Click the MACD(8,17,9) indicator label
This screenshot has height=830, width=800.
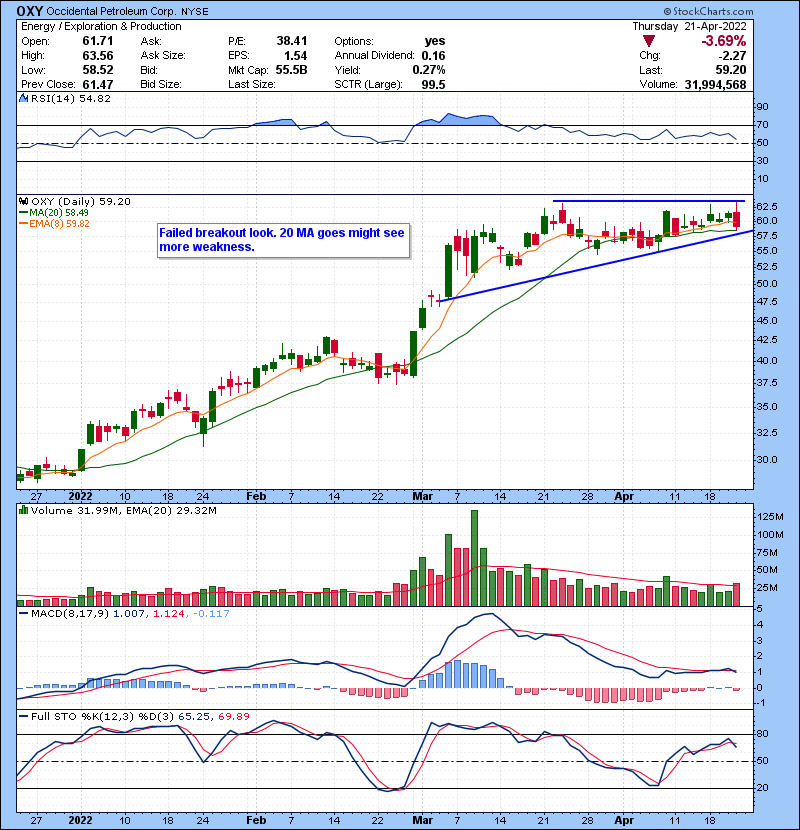click(x=70, y=614)
